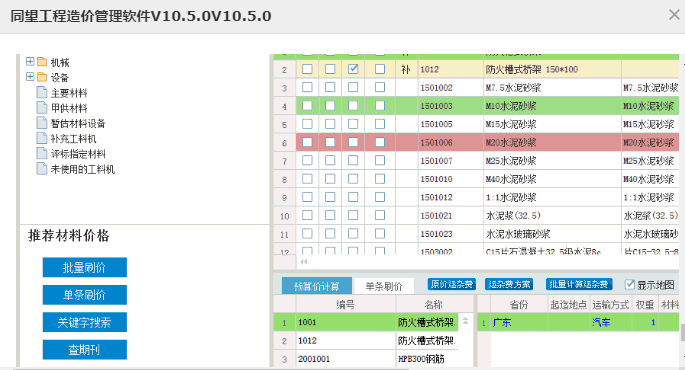This screenshot has width=685, height=370.
Task: Click the jump-to-top double arrow in the 名称 list
Action: (465, 321)
